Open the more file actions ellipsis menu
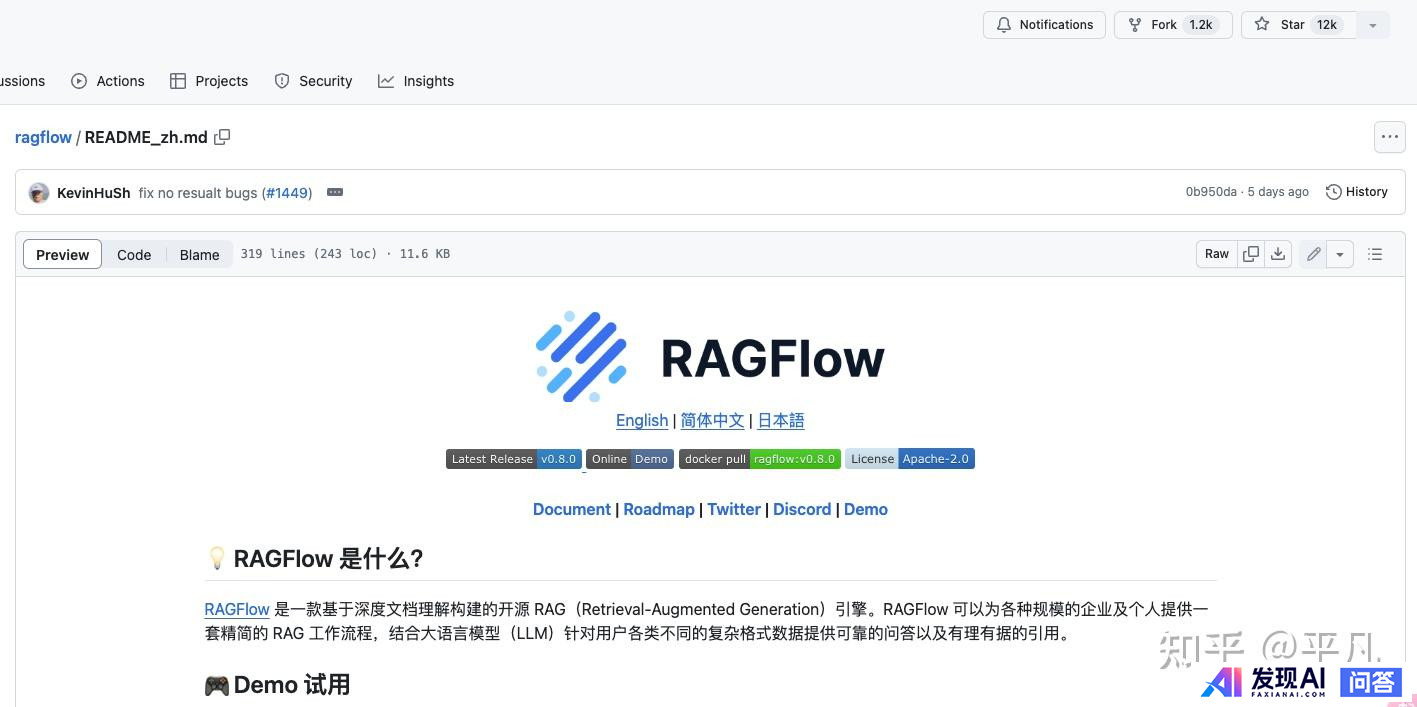This screenshot has height=707, width=1417. click(x=1390, y=137)
